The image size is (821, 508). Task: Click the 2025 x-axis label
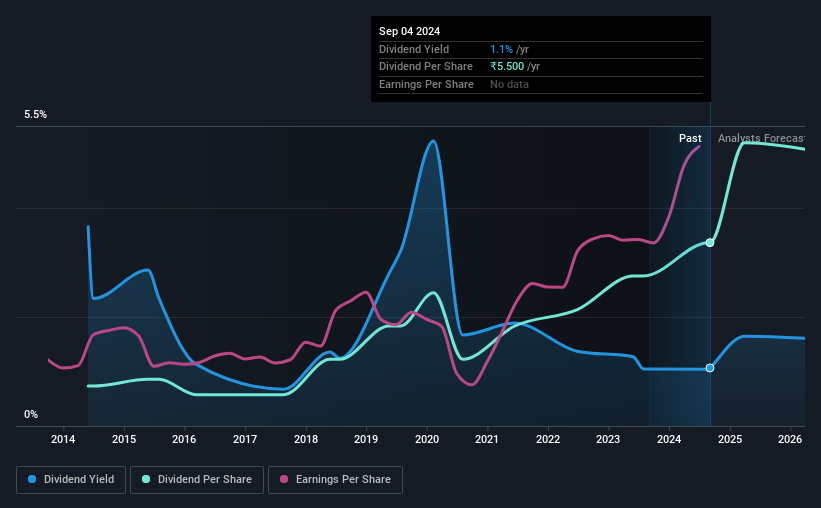point(730,439)
